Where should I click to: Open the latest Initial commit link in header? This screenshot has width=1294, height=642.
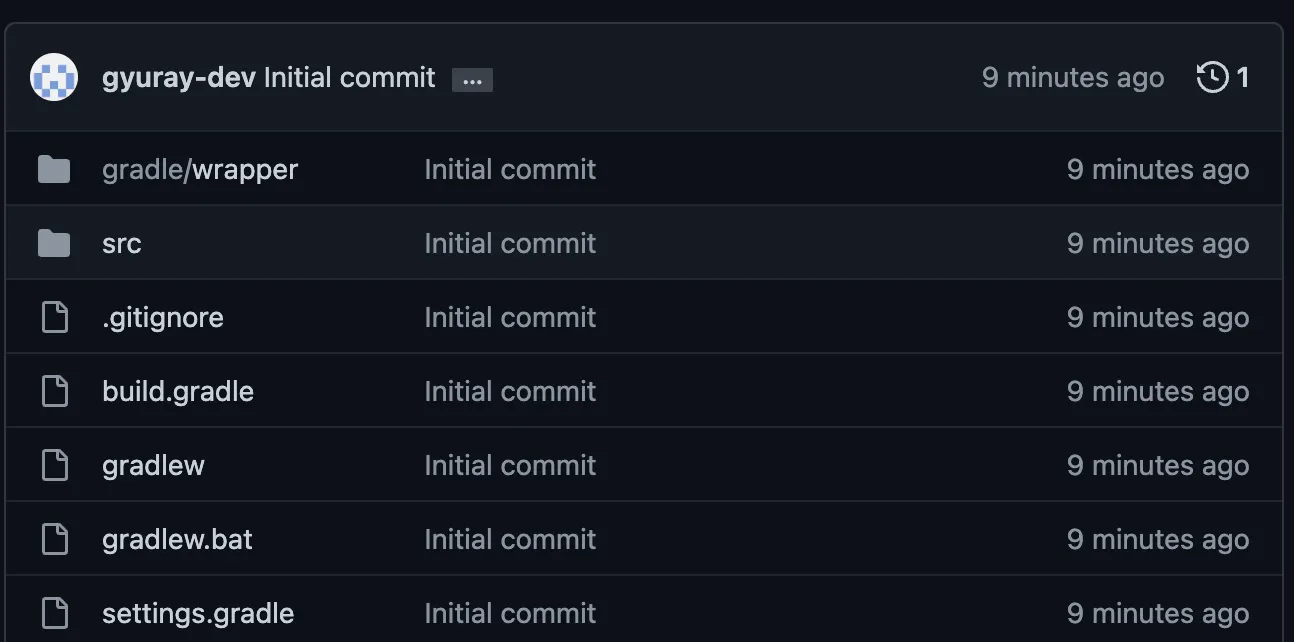[349, 78]
